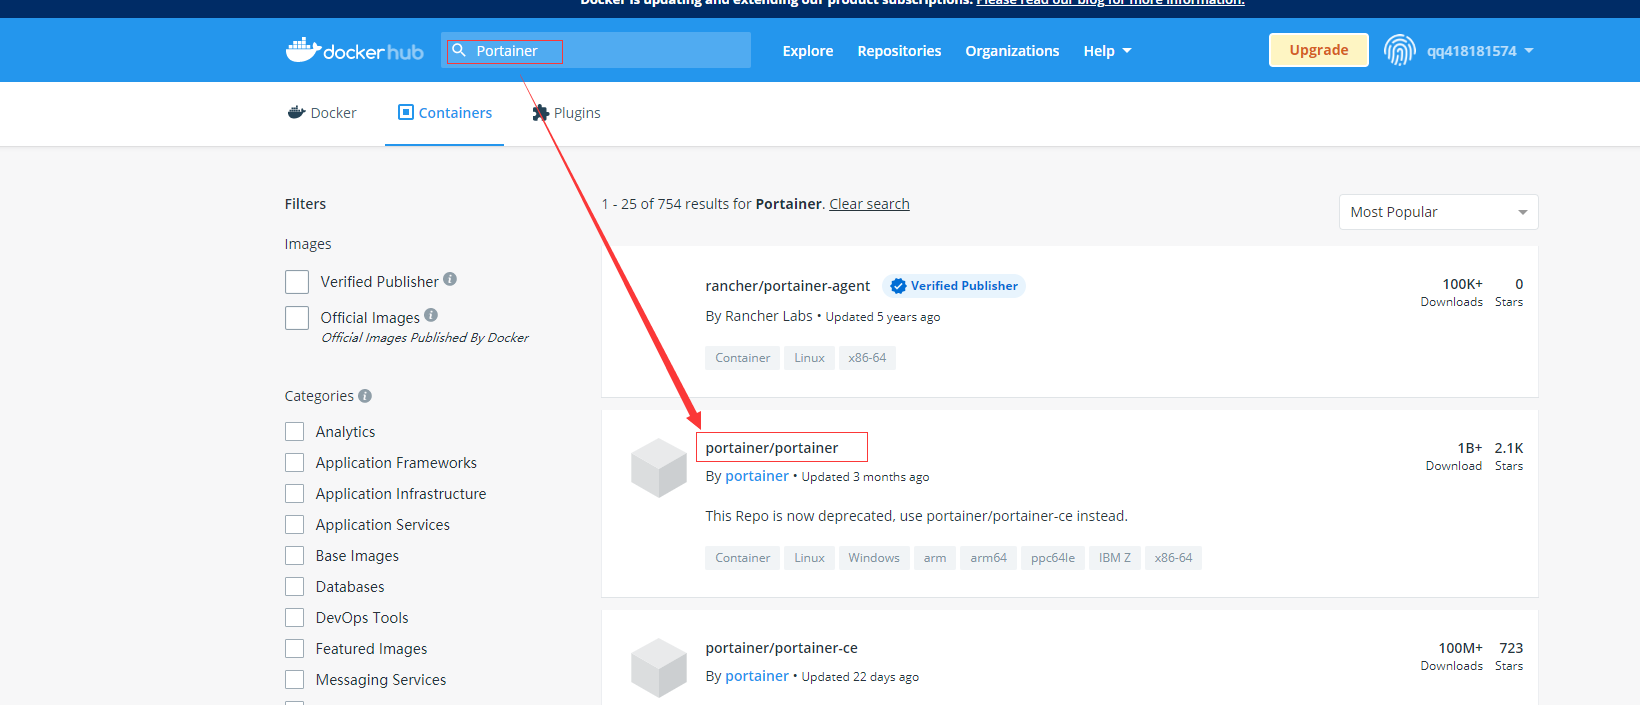Image resolution: width=1640 pixels, height=705 pixels.
Task: Click the Windows tag on portainer/portainer
Action: [874, 558]
